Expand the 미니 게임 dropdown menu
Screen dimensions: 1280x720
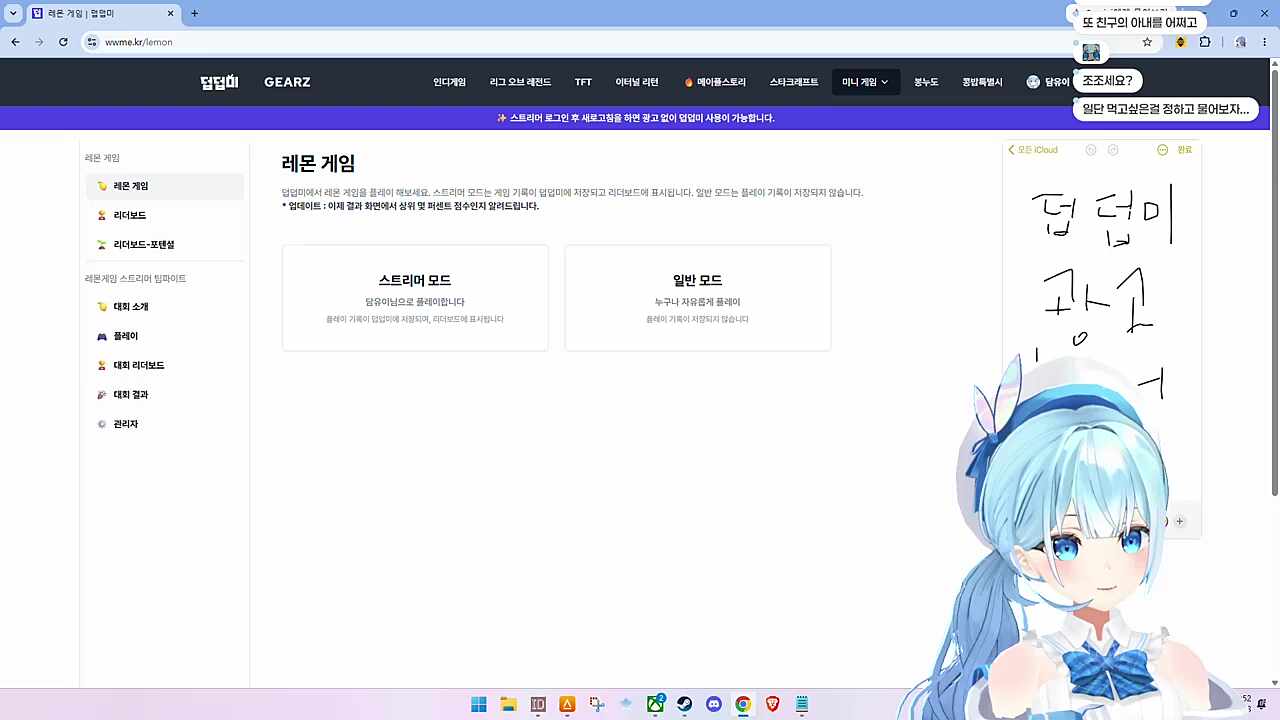865,82
